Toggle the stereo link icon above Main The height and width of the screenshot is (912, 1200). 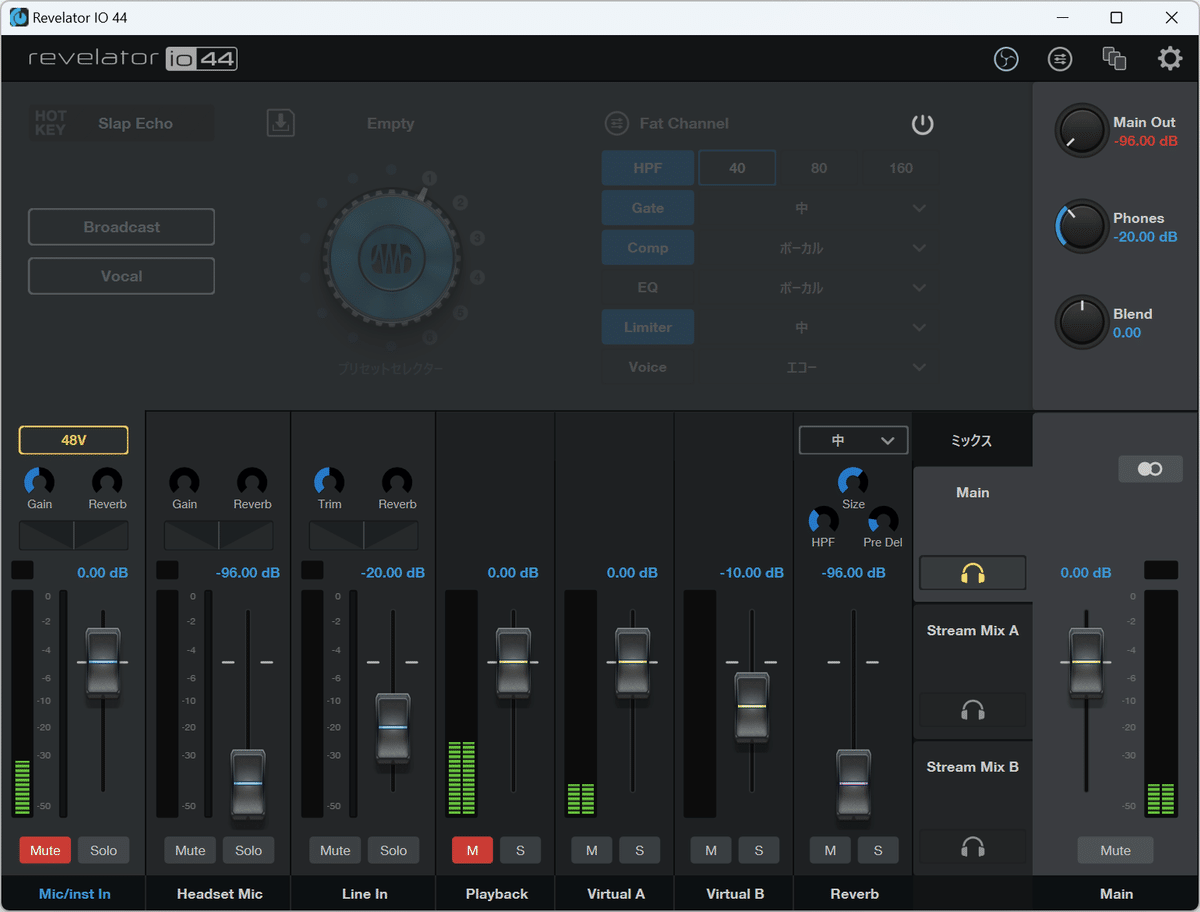coord(1150,469)
